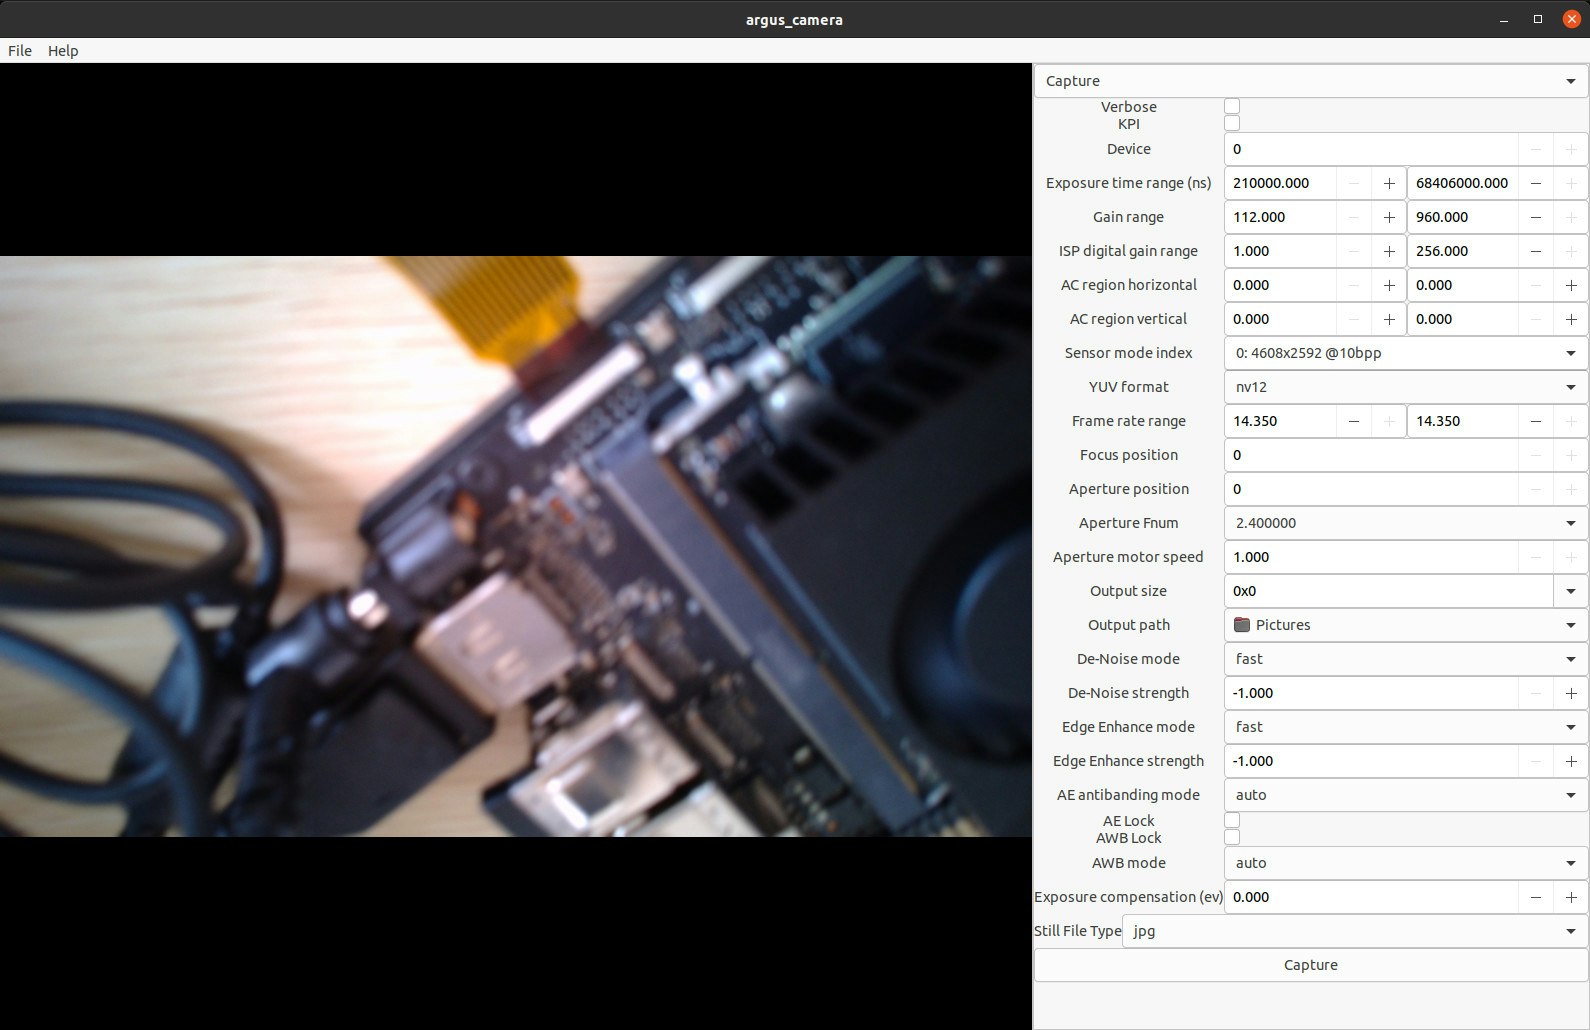The height and width of the screenshot is (1030, 1590).
Task: Decrease maximum ISP digital gain
Action: point(1536,251)
